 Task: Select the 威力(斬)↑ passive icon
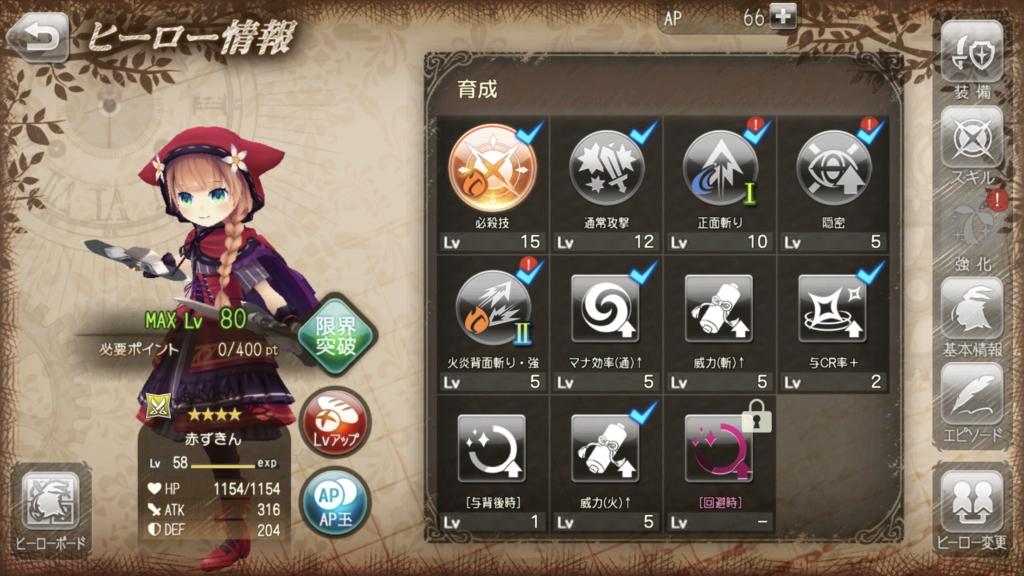pos(719,308)
